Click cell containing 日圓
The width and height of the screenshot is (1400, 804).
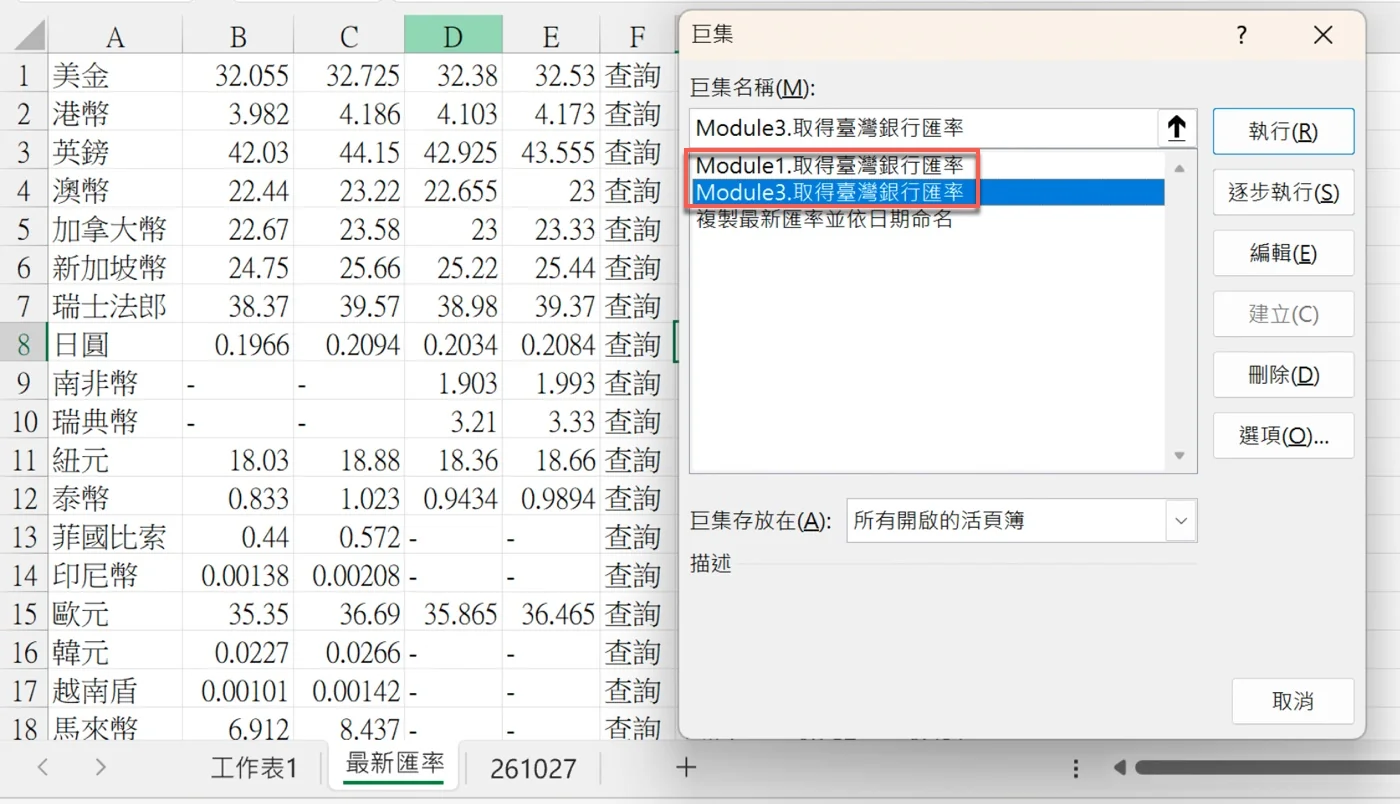[x=115, y=345]
